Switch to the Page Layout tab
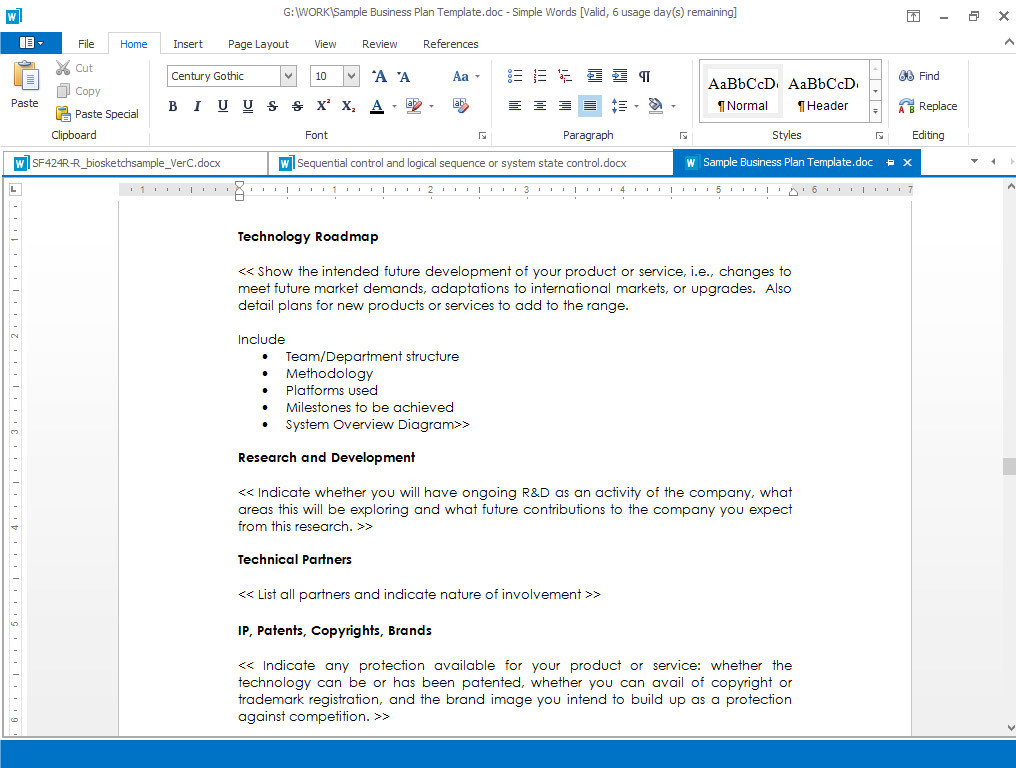This screenshot has height=768, width=1016. [x=258, y=43]
